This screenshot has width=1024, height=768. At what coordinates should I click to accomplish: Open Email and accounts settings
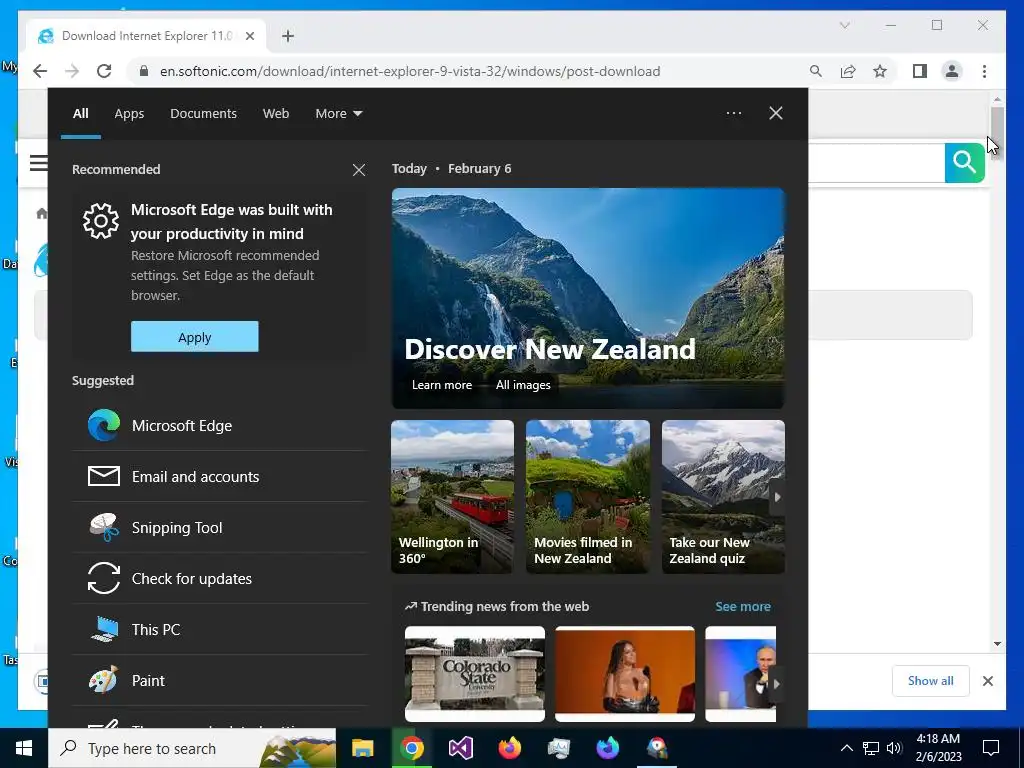tap(220, 477)
